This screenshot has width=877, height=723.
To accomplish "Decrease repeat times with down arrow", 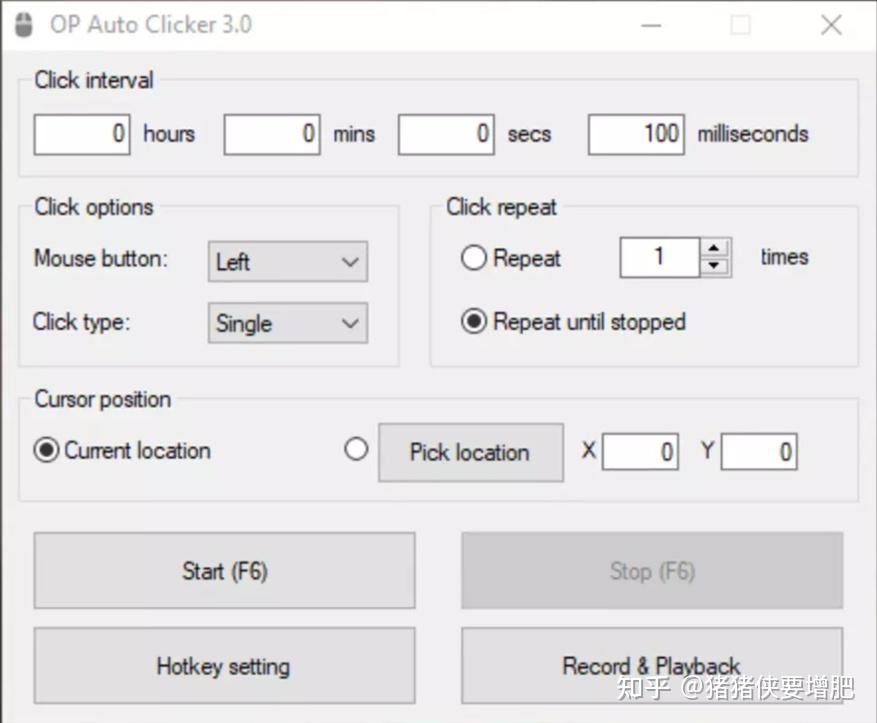I will pos(714,266).
